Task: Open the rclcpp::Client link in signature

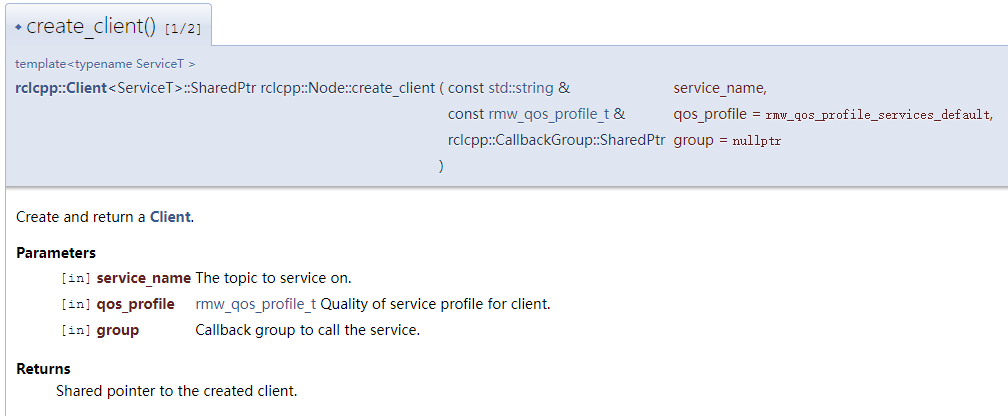Action: 60,88
